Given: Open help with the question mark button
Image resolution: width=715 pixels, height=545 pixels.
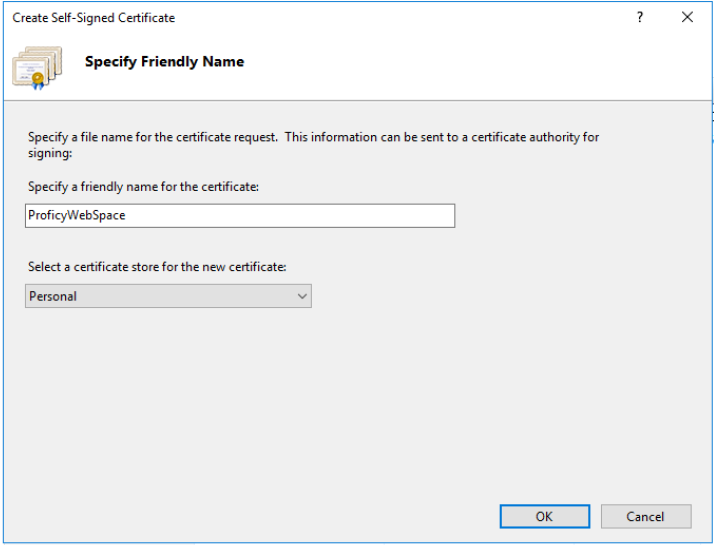Looking at the screenshot, I should pyautogui.click(x=640, y=17).
